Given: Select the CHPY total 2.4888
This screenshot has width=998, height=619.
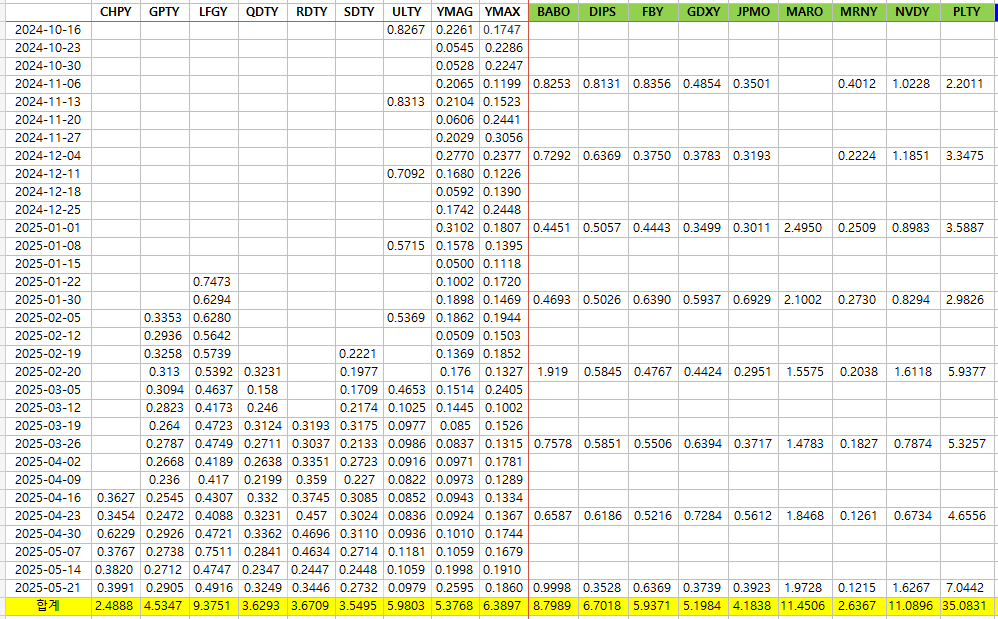Looking at the screenshot, I should [x=115, y=606].
